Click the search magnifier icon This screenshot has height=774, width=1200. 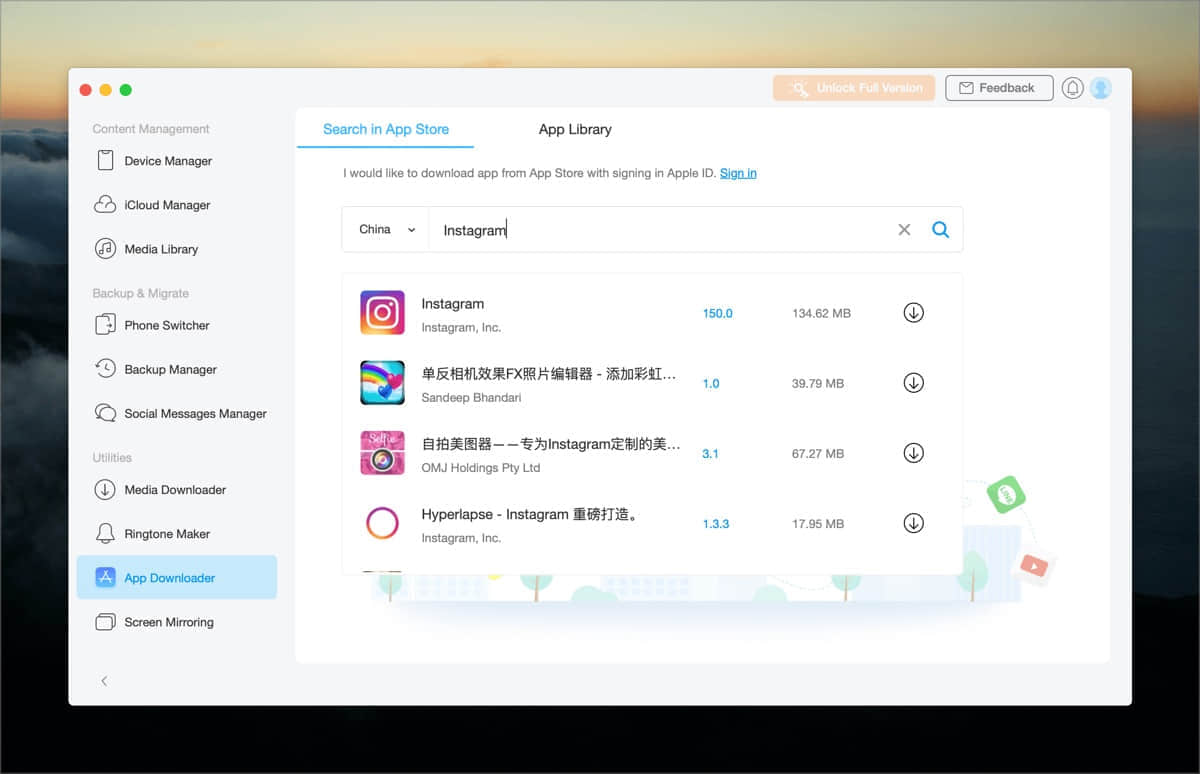tap(940, 229)
